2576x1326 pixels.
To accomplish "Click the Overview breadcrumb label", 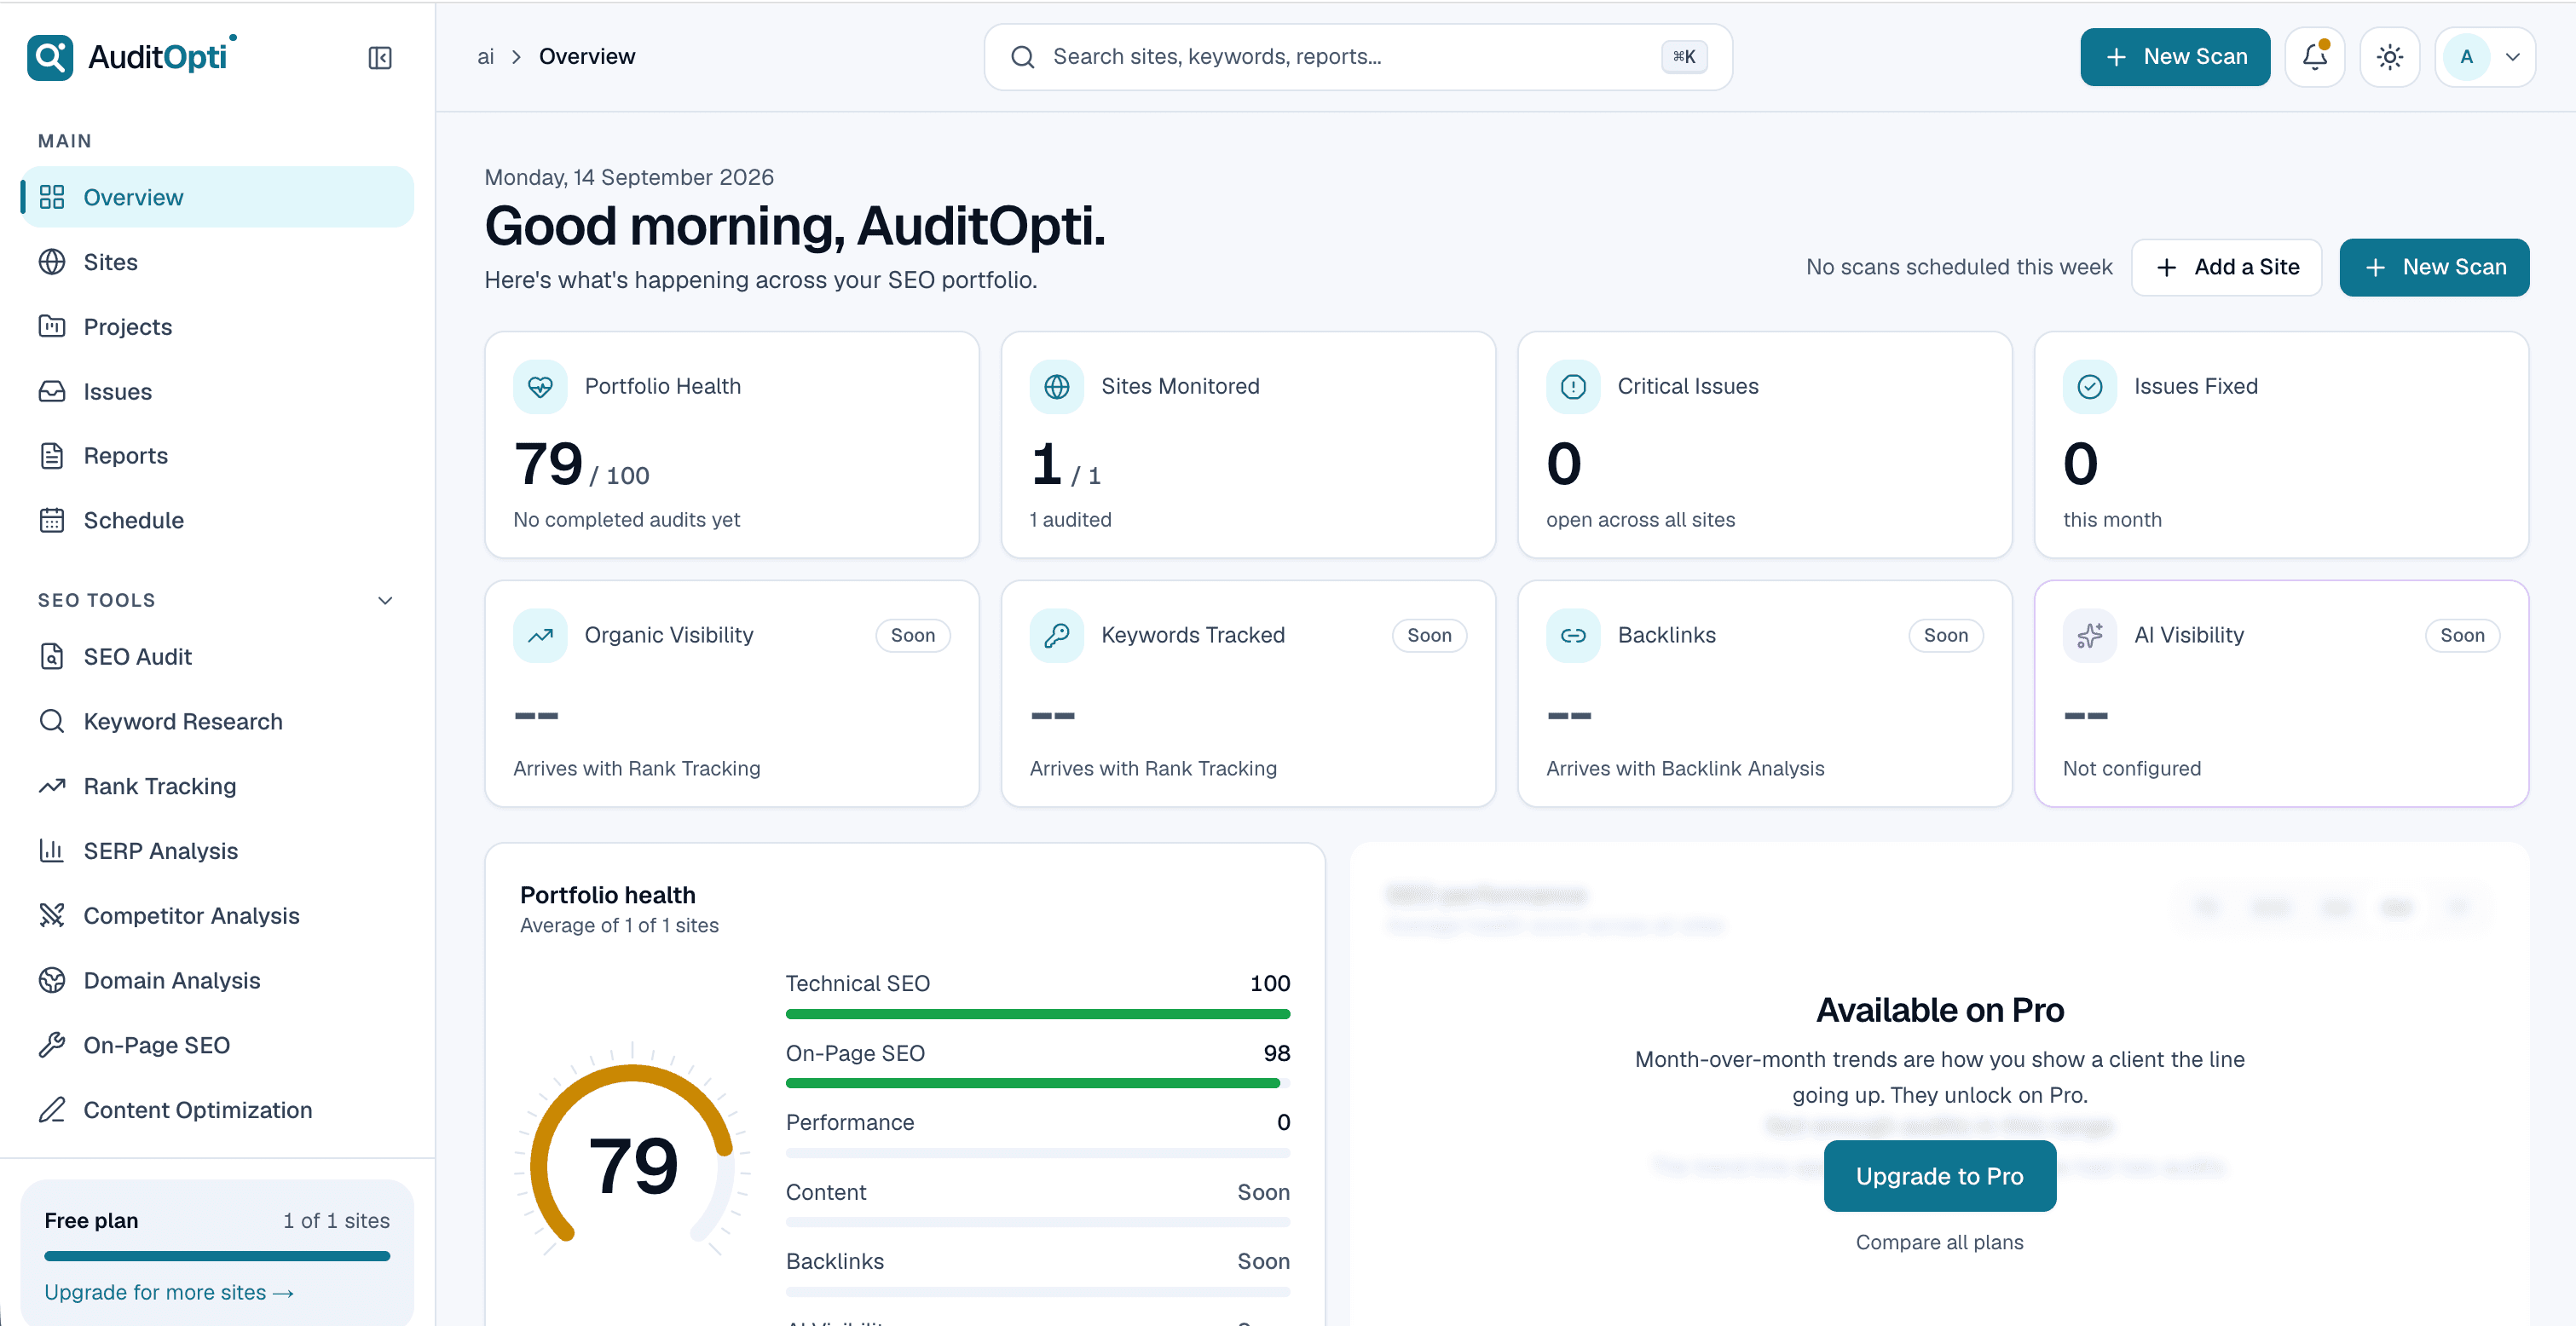I will tap(587, 57).
